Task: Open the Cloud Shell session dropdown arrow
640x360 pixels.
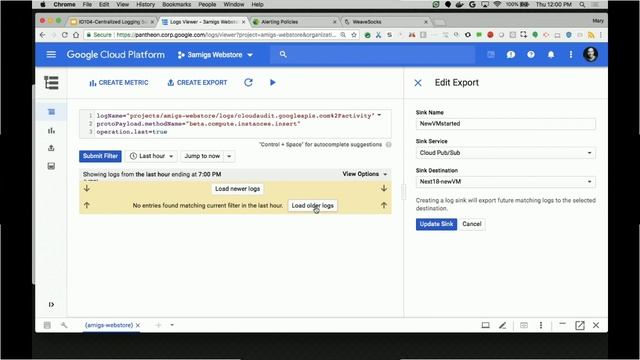Action: coord(172,325)
